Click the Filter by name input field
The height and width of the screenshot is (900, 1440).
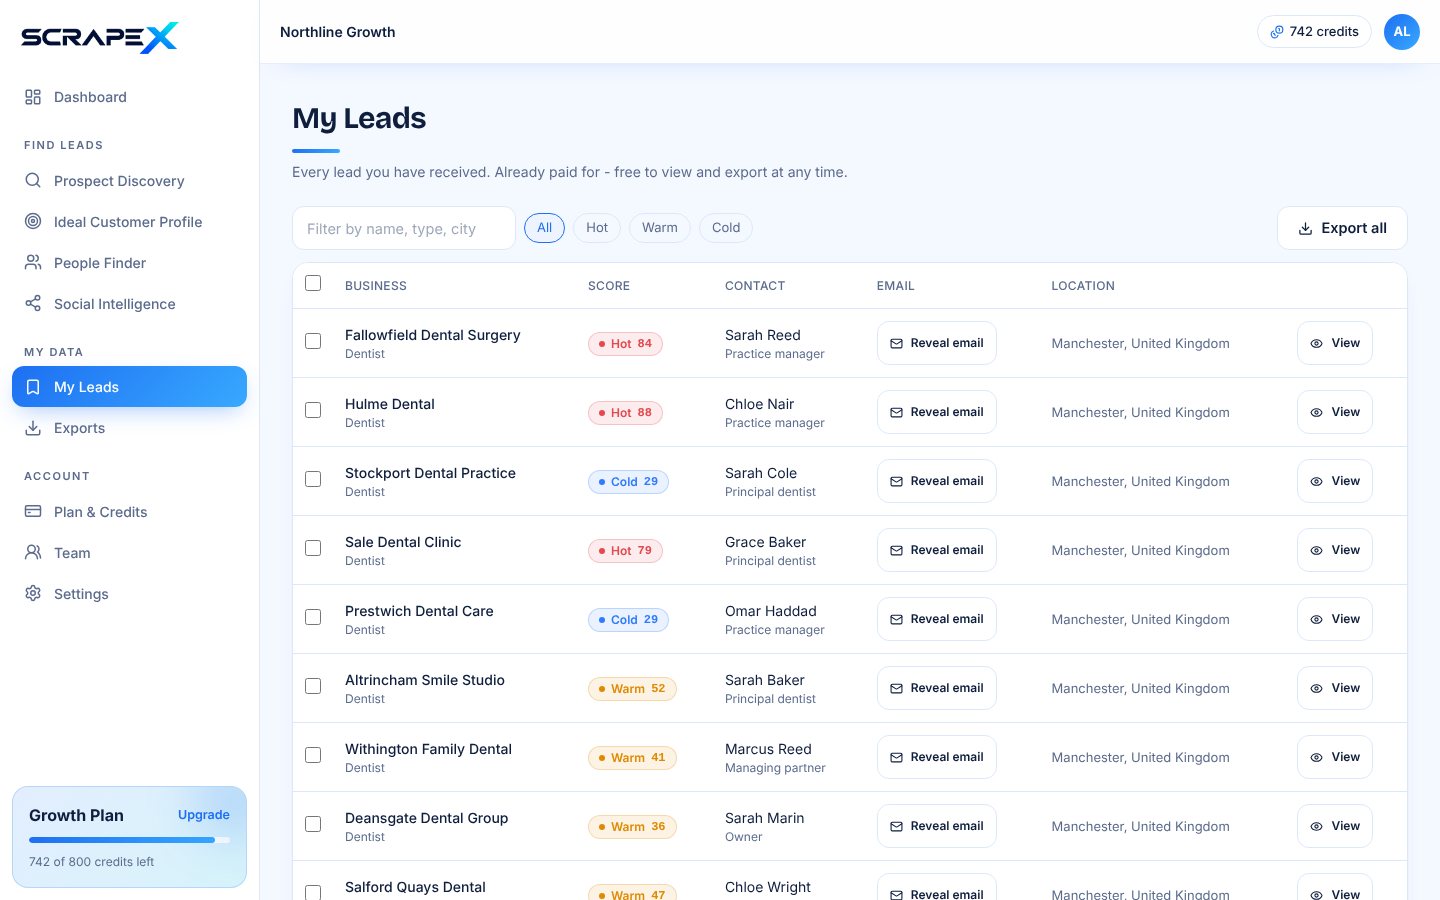point(404,228)
